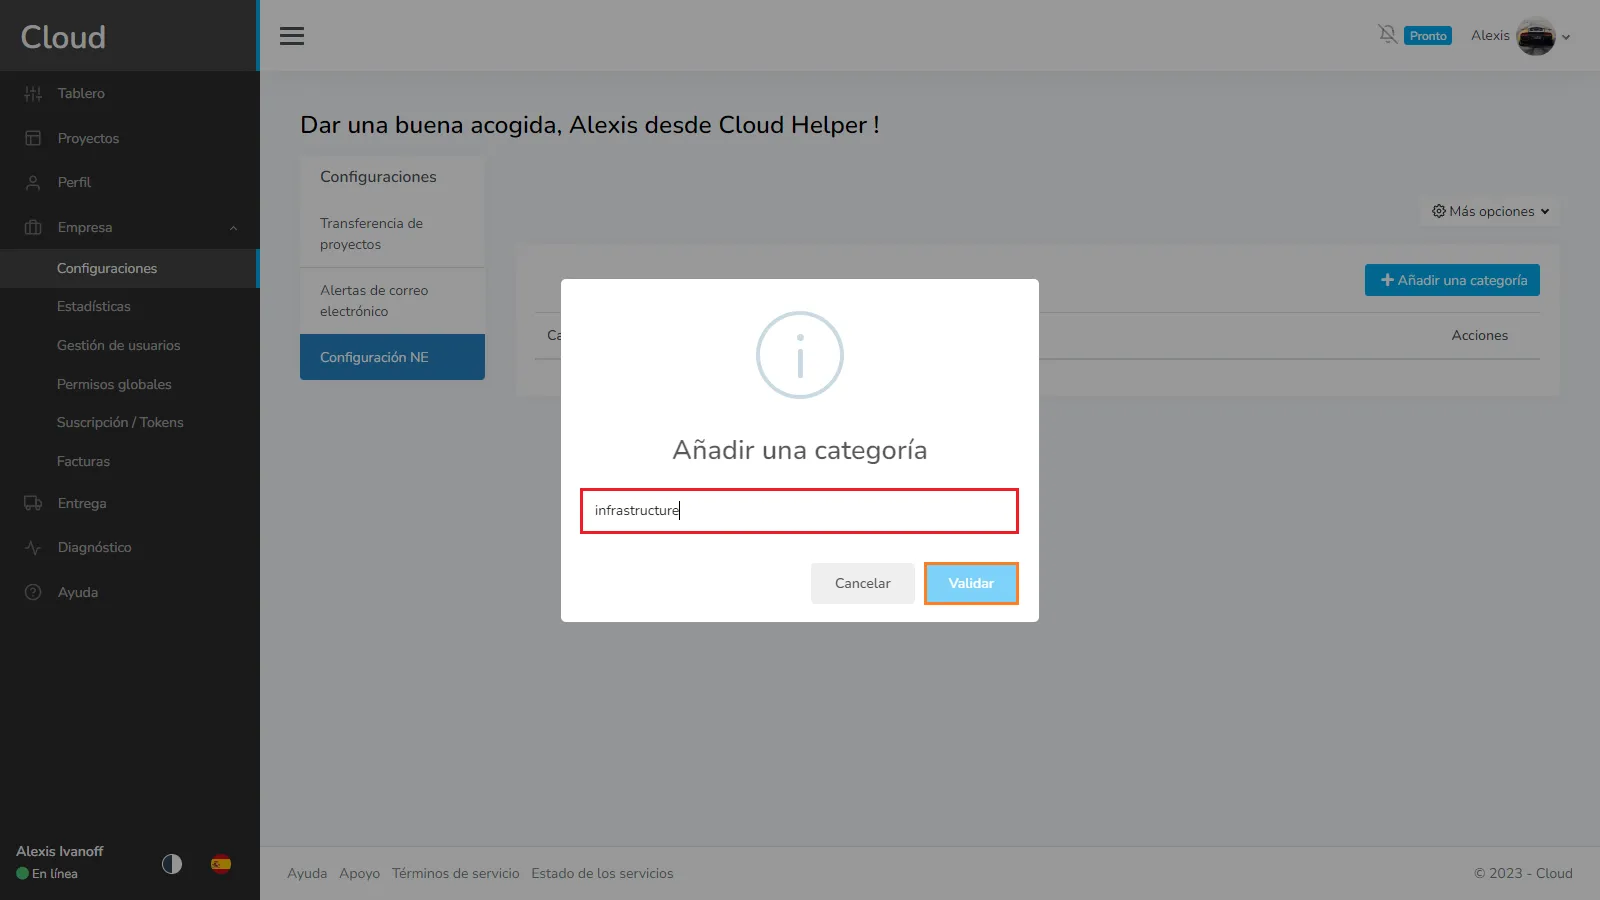Click the hamburger menu icon
This screenshot has height=900, width=1600.
click(291, 36)
